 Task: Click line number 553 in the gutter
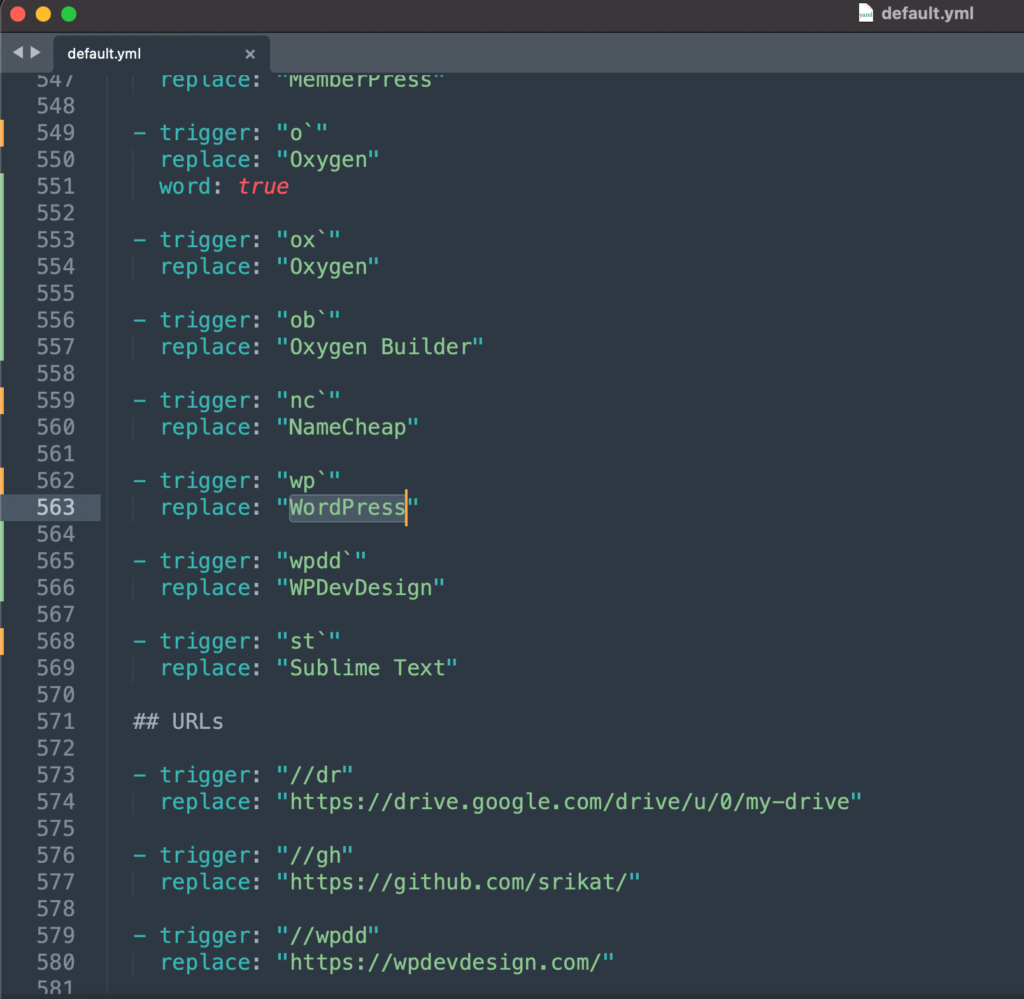coord(56,240)
